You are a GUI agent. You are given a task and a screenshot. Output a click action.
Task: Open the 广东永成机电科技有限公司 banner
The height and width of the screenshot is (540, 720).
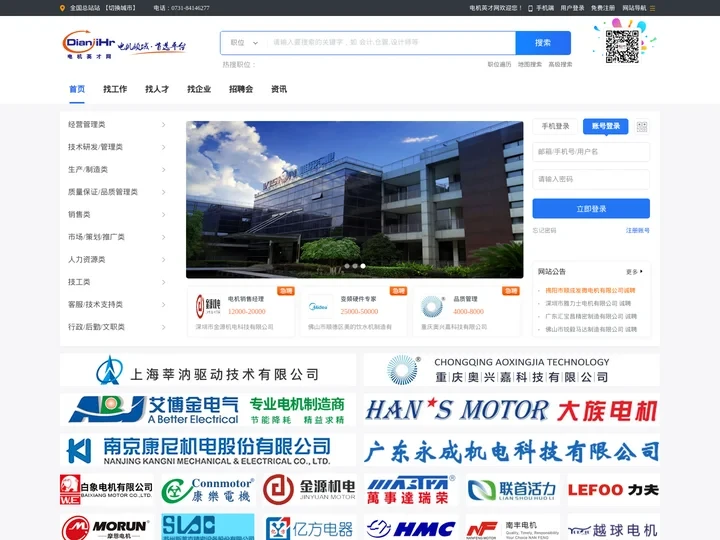pos(512,450)
